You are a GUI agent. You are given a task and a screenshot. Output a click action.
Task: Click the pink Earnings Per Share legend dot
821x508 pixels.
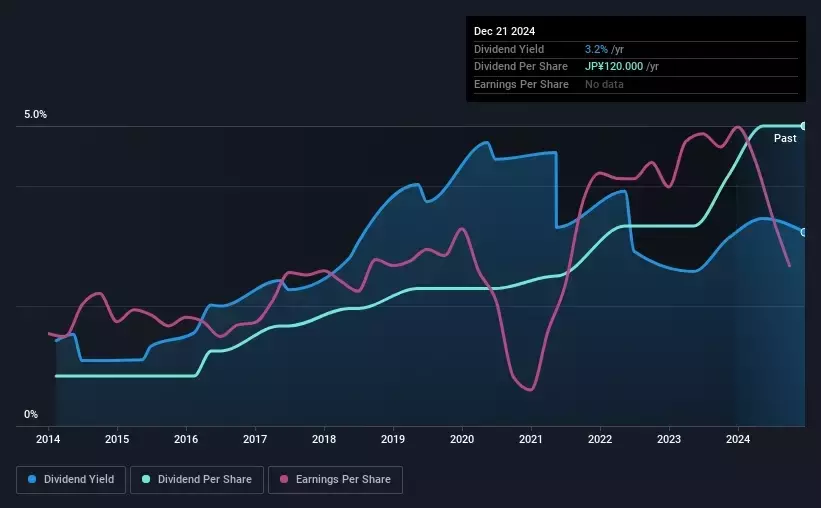tap(284, 479)
